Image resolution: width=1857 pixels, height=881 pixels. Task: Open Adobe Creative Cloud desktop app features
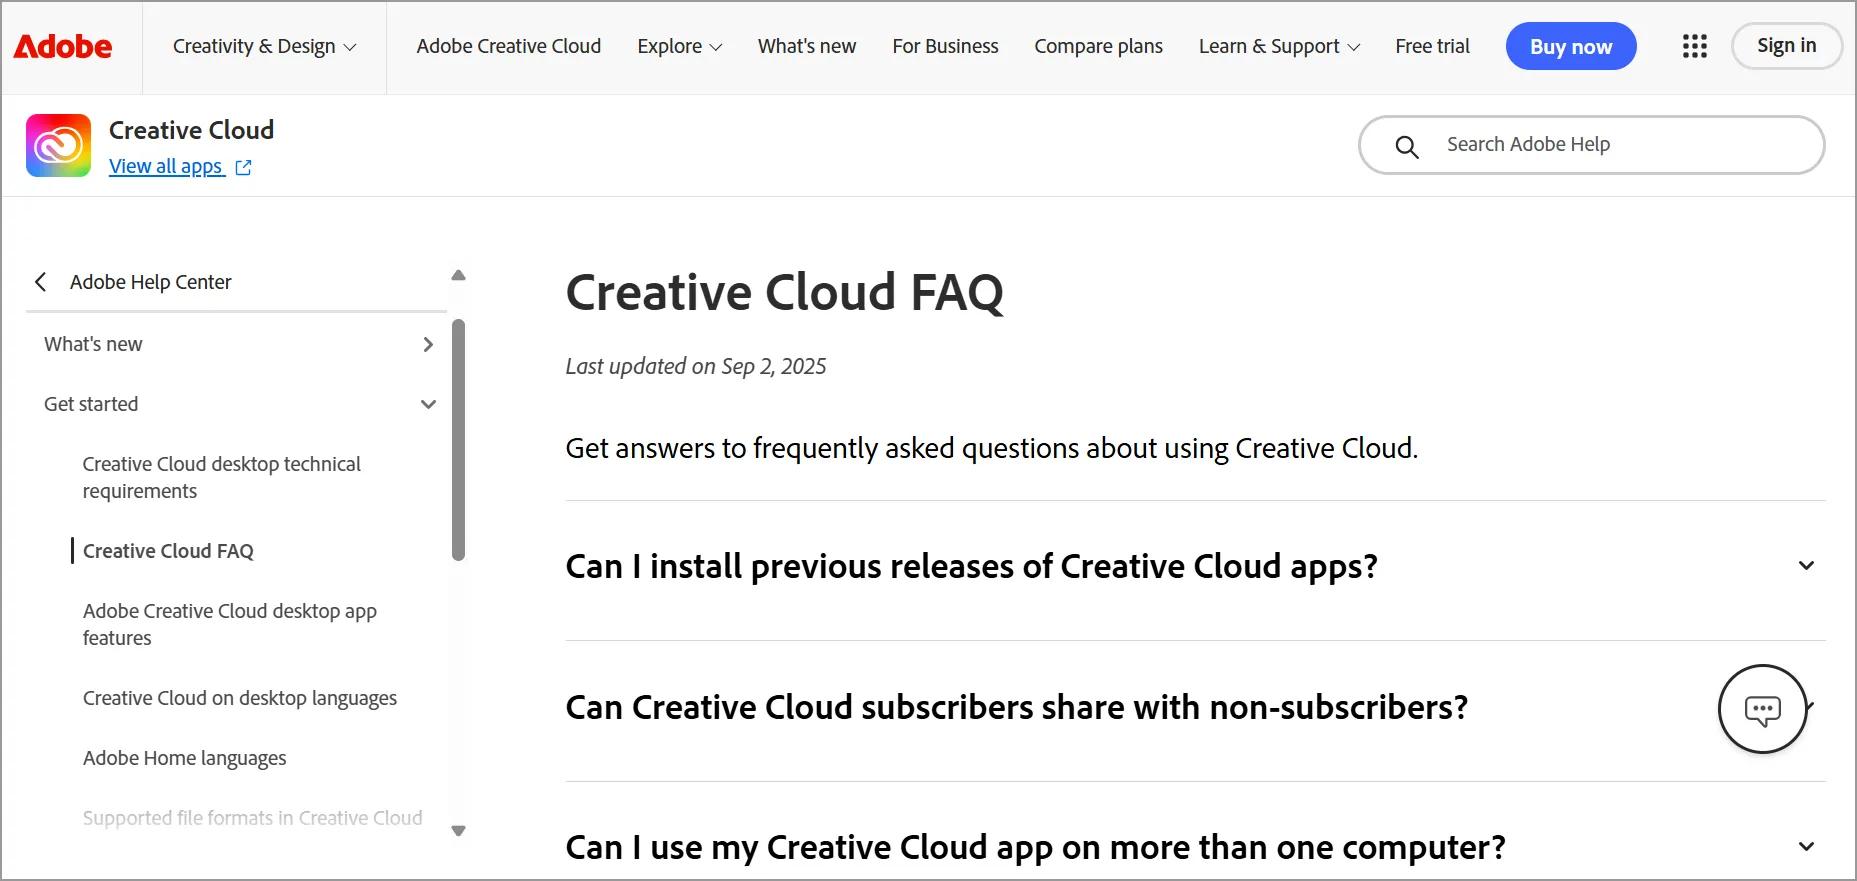[230, 624]
